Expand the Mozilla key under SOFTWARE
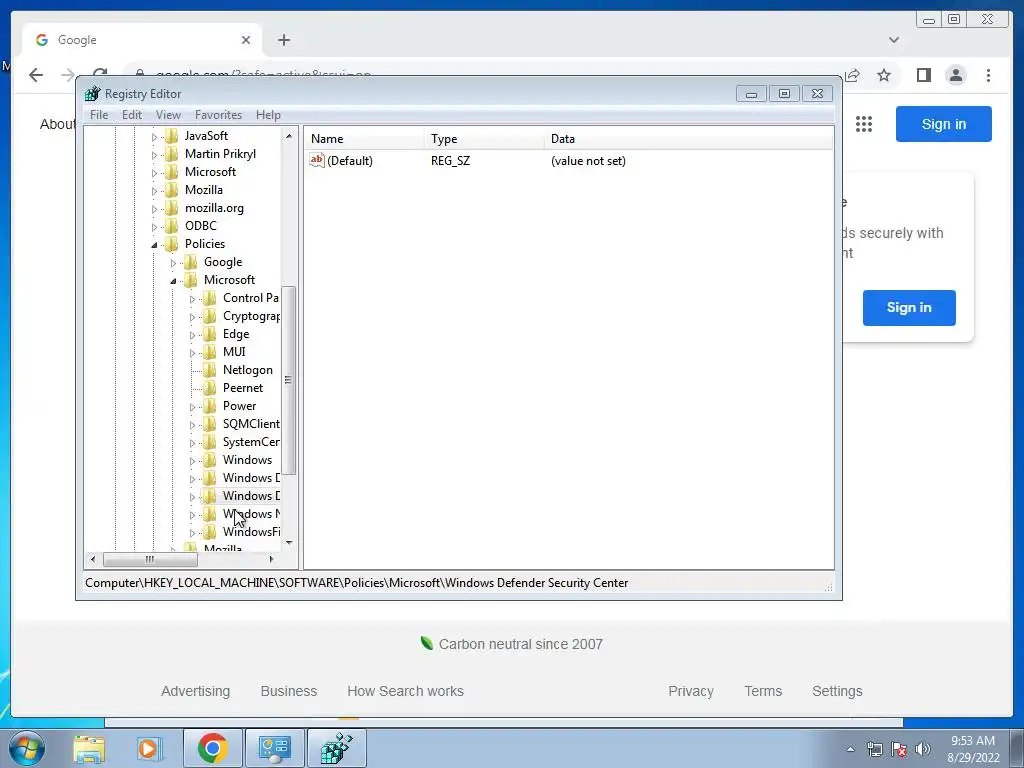The image size is (1024, 768). pos(154,191)
